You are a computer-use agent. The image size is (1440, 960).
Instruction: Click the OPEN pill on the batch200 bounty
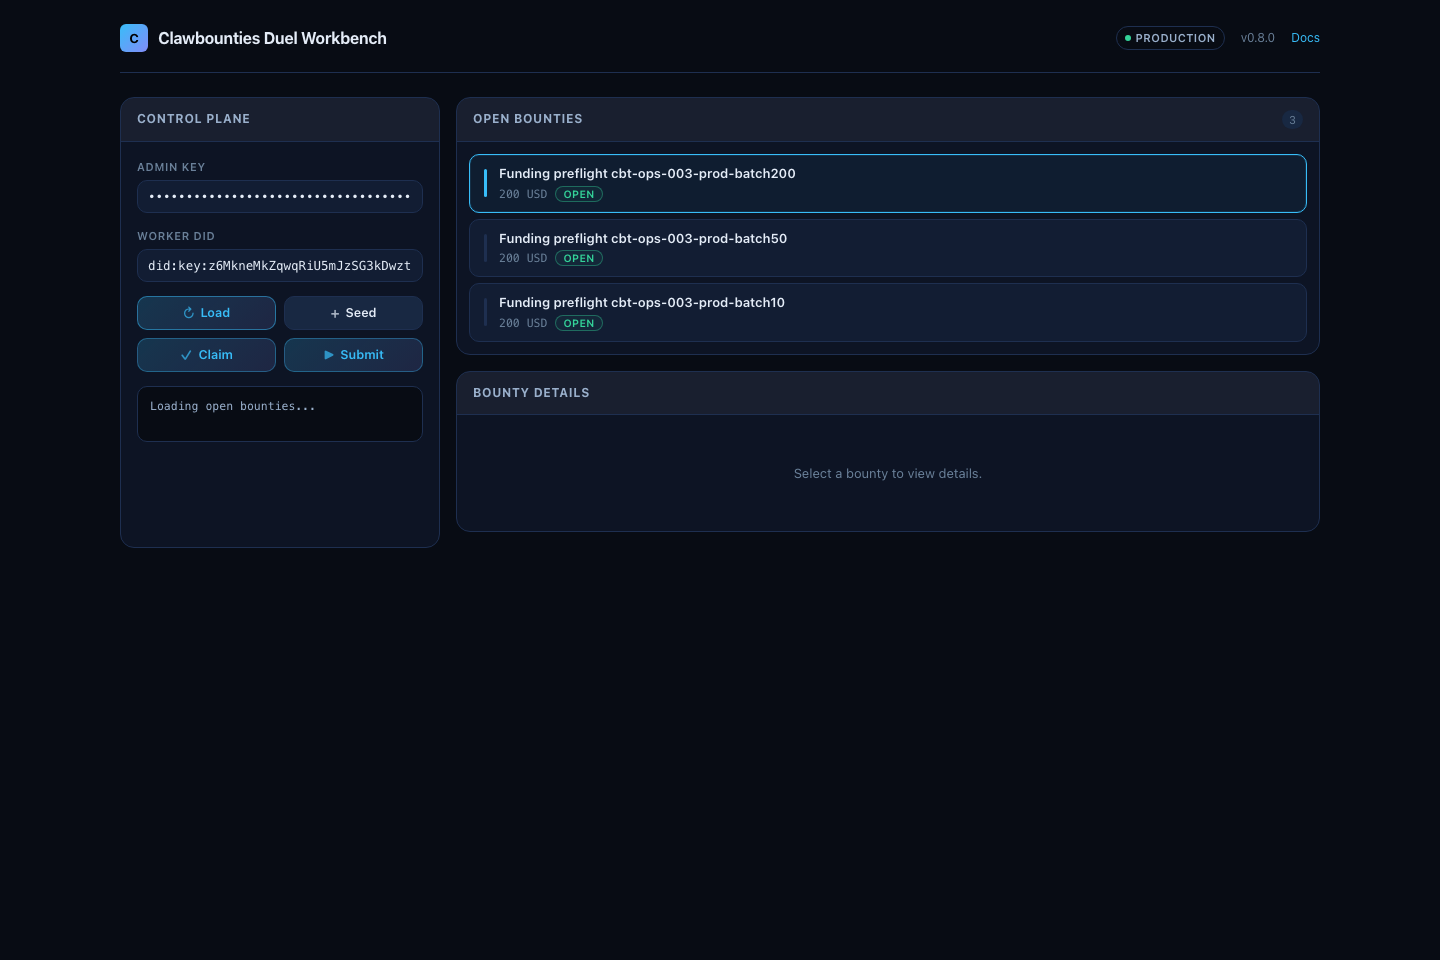[579, 194]
